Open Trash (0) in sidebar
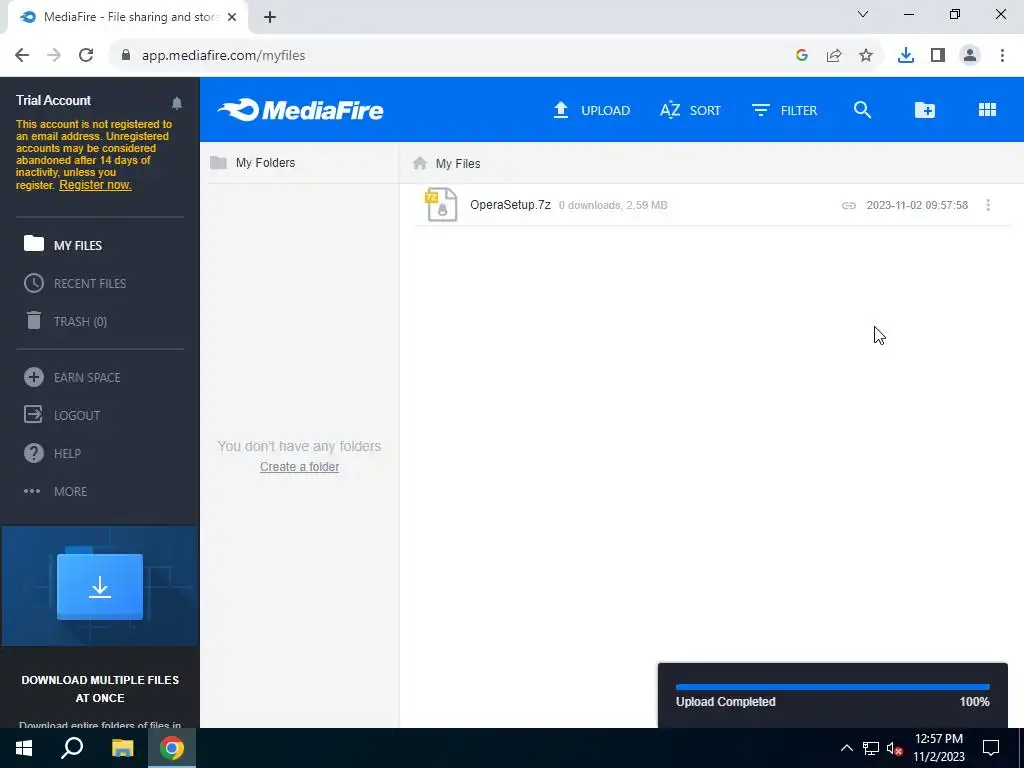Viewport: 1024px width, 768px height. point(65,321)
